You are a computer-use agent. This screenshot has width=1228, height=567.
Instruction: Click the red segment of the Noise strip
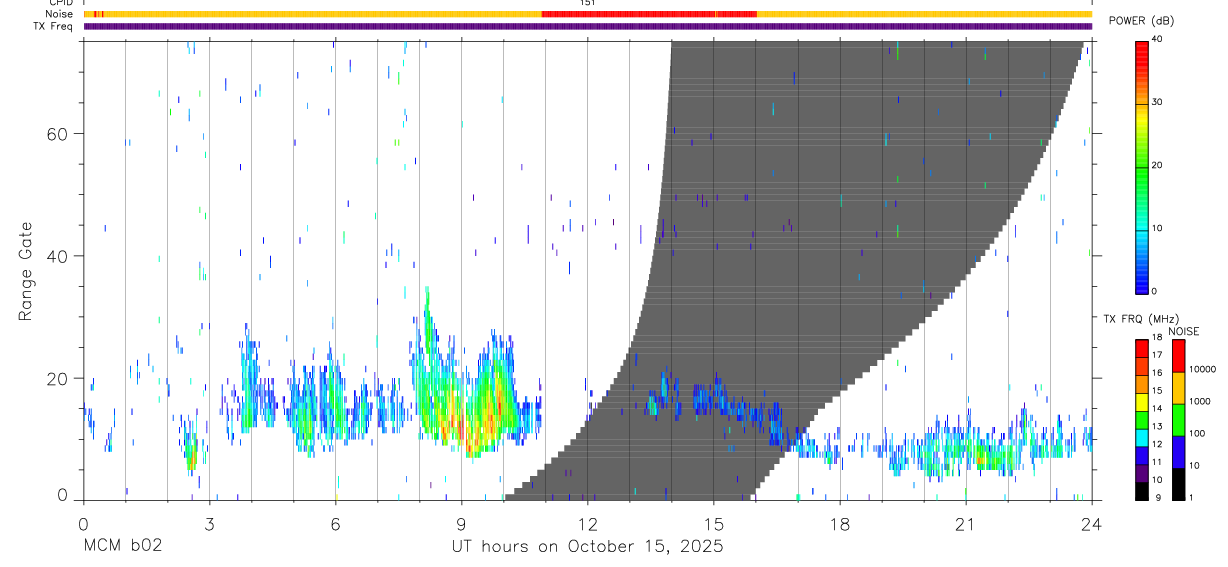(x=649, y=14)
